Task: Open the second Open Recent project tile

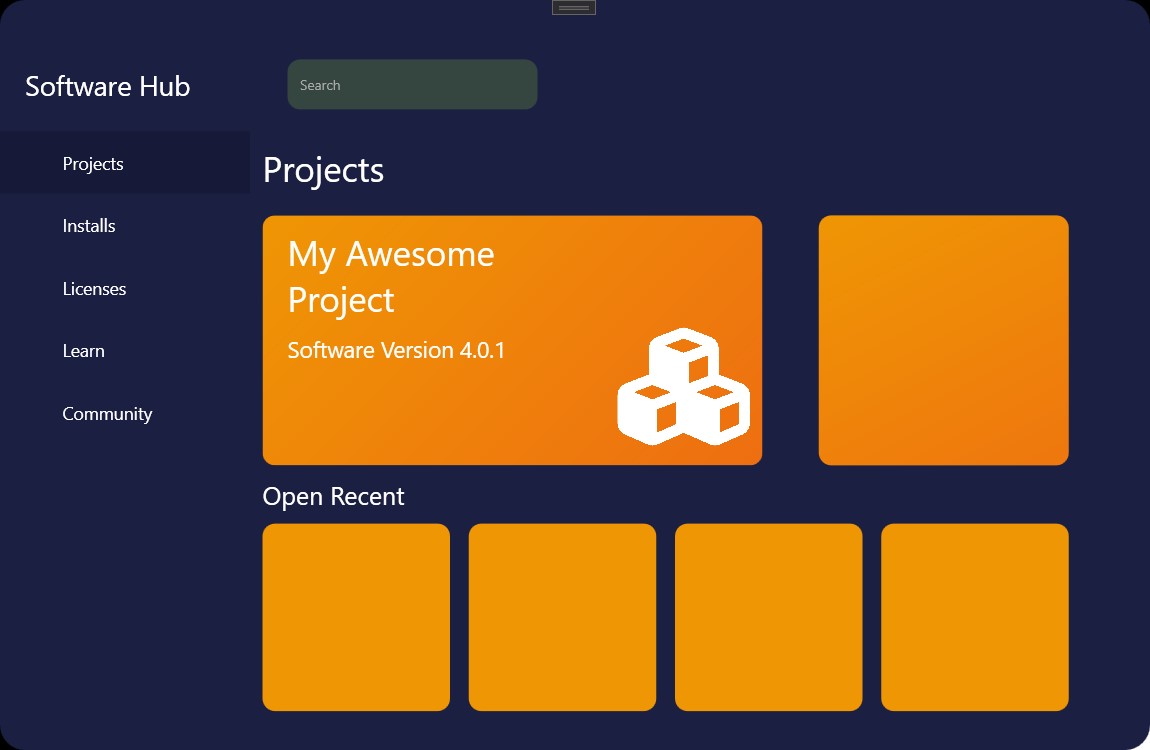Action: (562, 617)
